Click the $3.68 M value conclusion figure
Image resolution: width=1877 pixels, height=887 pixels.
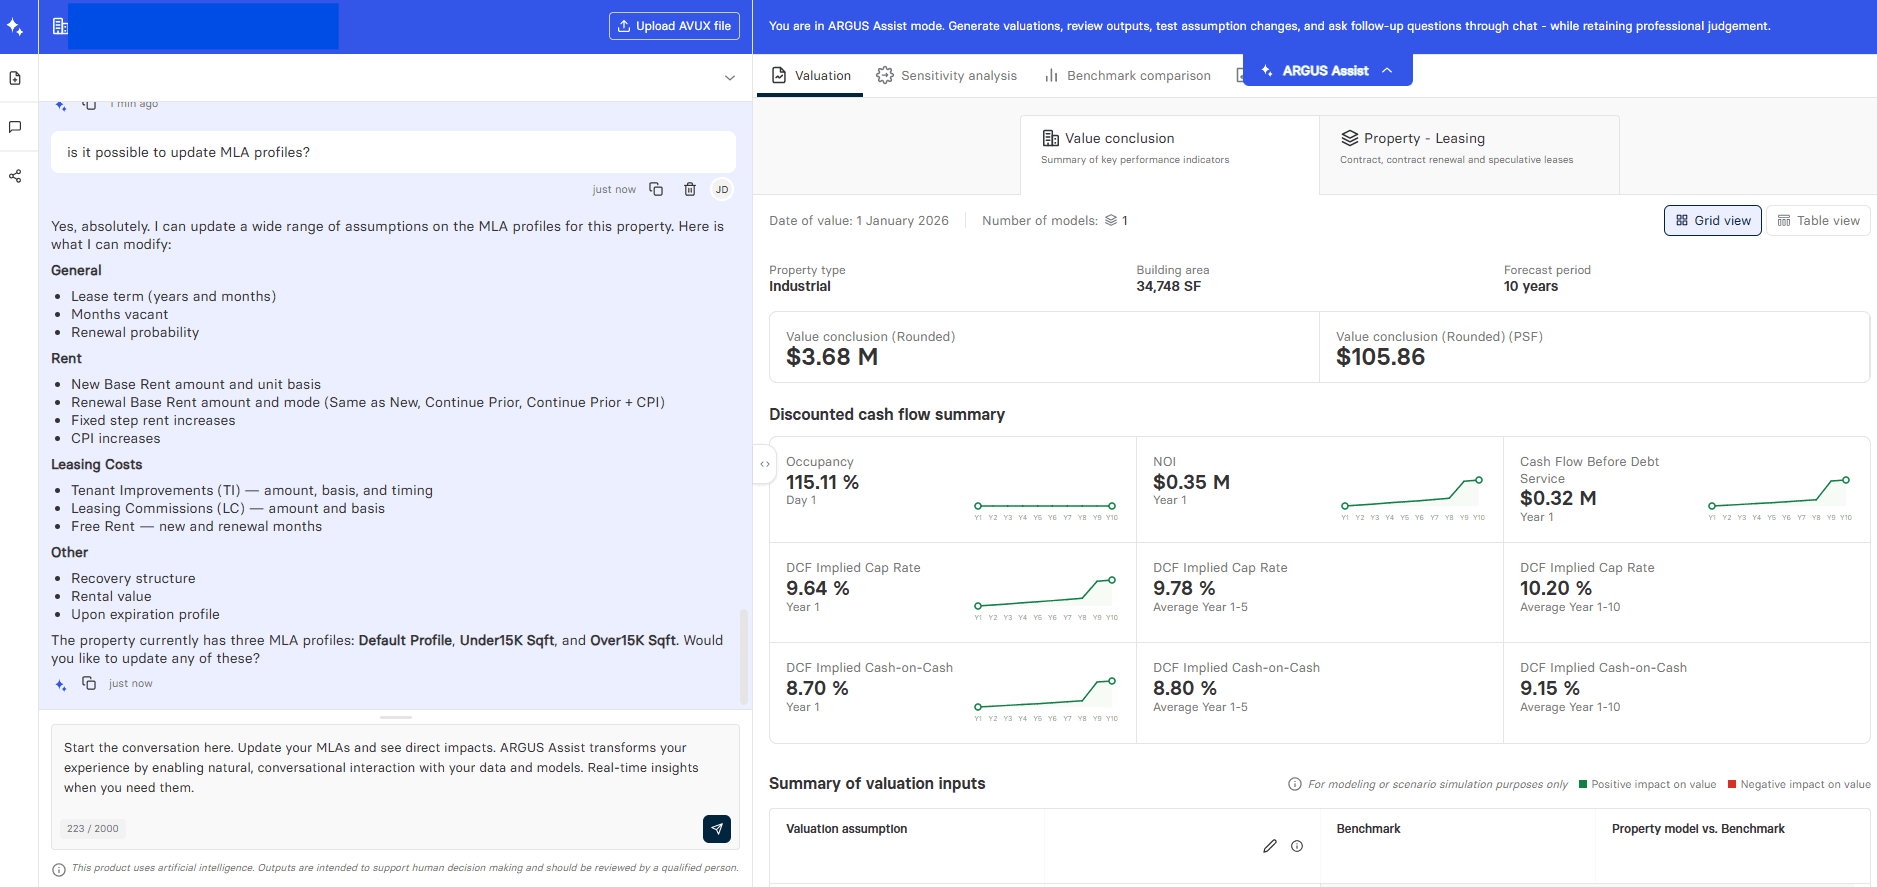832,357
